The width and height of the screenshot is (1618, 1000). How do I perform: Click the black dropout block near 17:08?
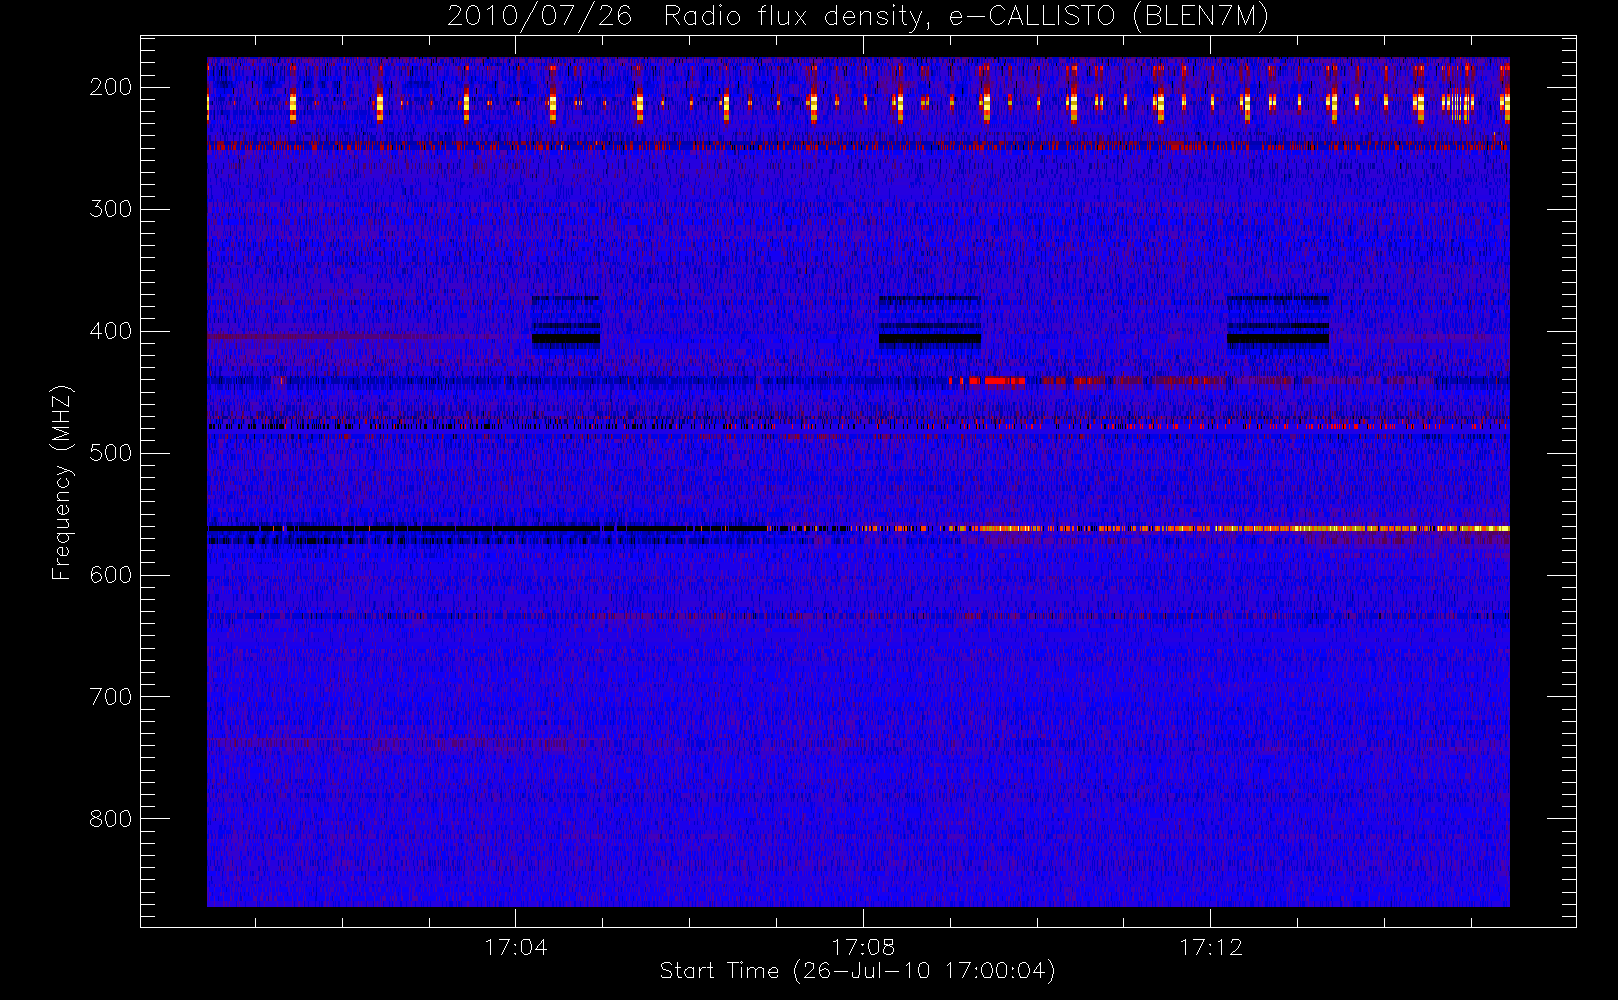coord(930,339)
